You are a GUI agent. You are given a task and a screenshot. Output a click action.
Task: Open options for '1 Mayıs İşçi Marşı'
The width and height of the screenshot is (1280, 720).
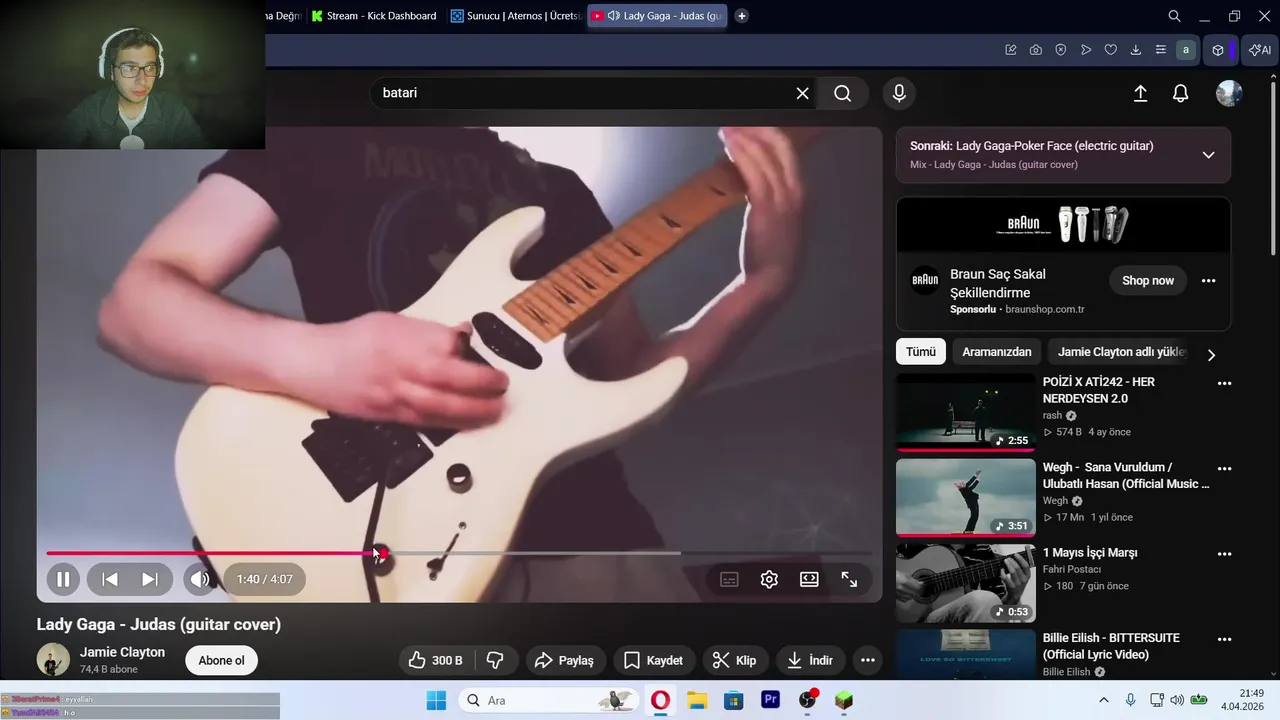pyautogui.click(x=1224, y=553)
